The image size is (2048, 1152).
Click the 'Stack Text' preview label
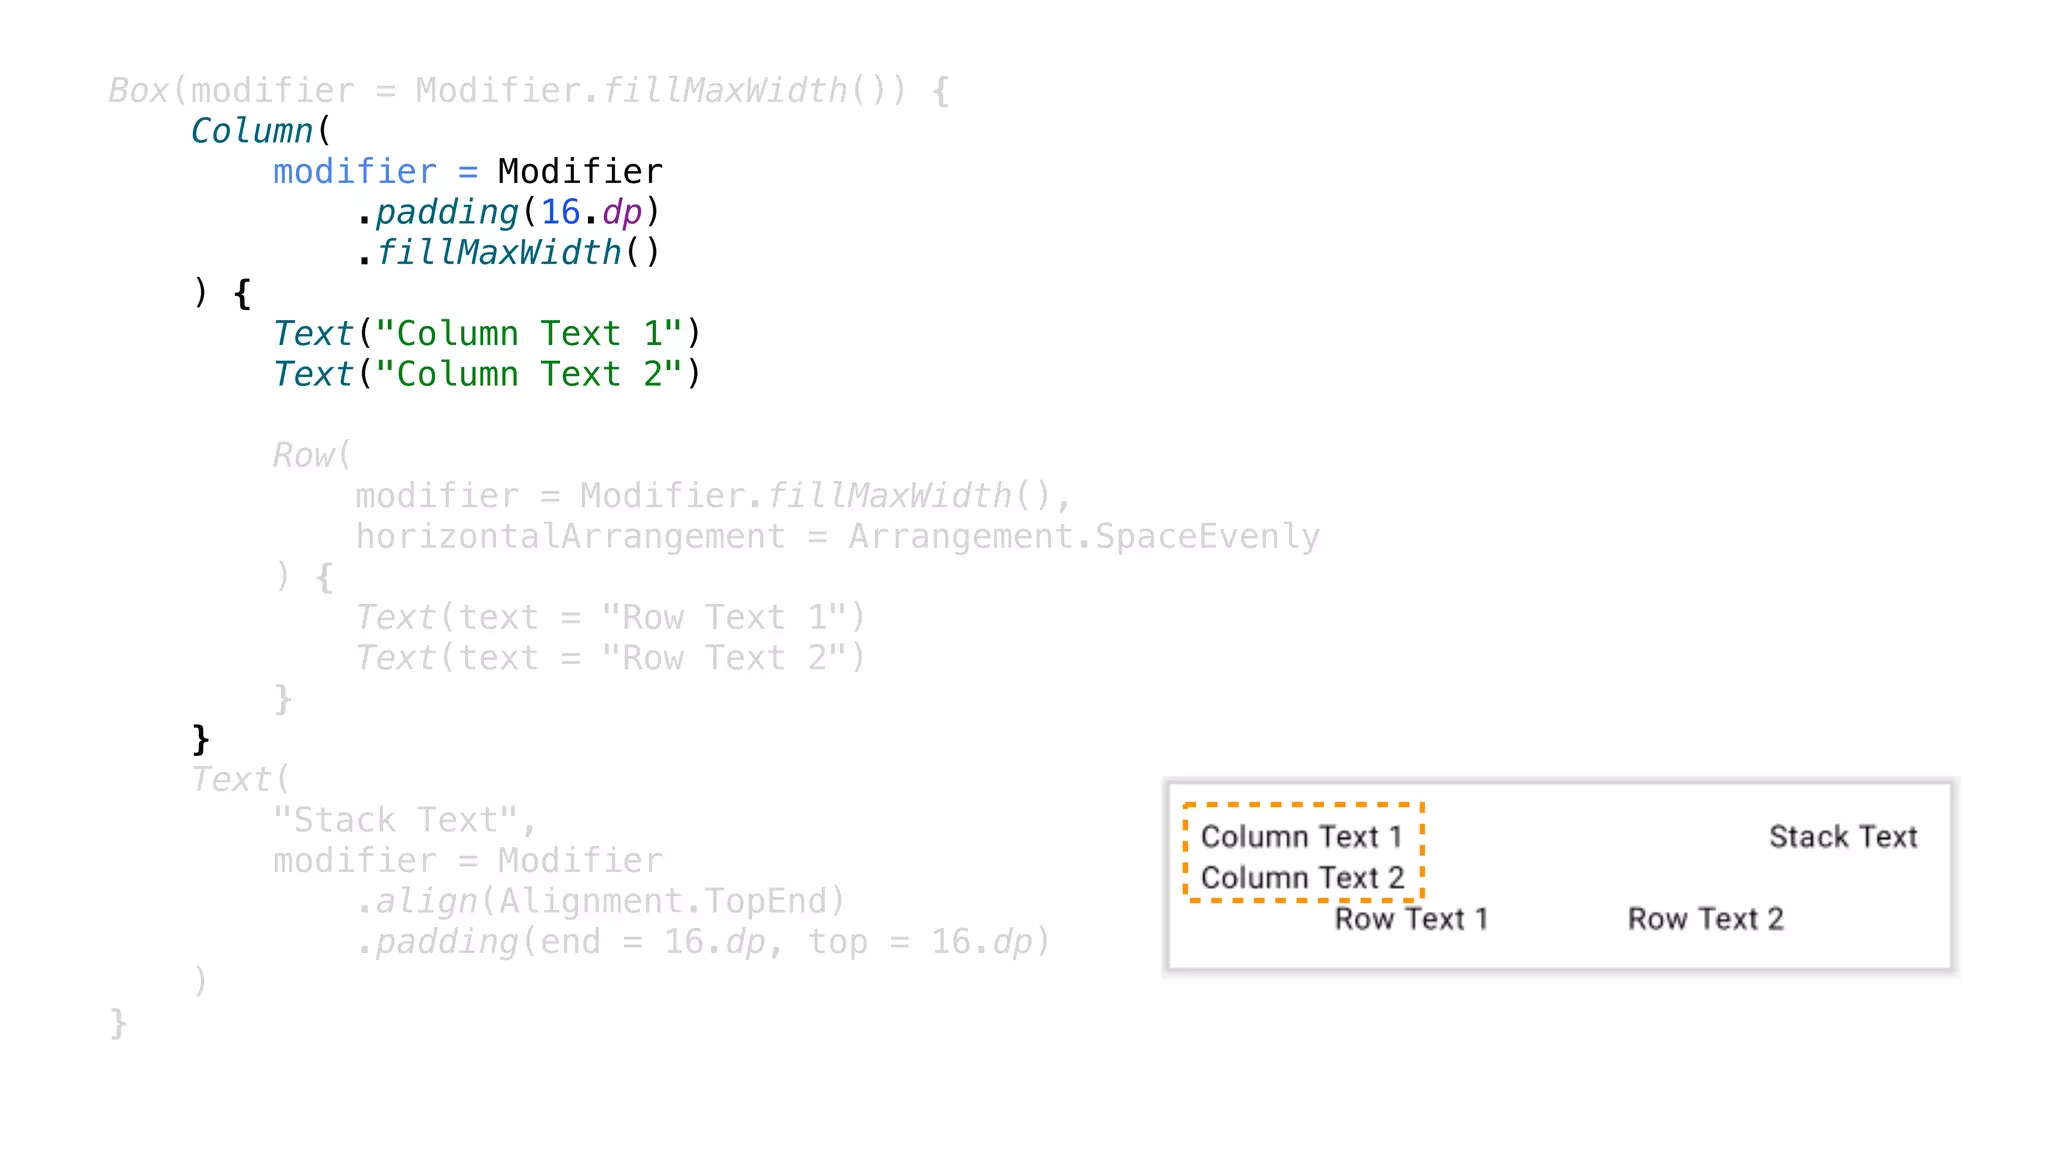pyautogui.click(x=1843, y=837)
